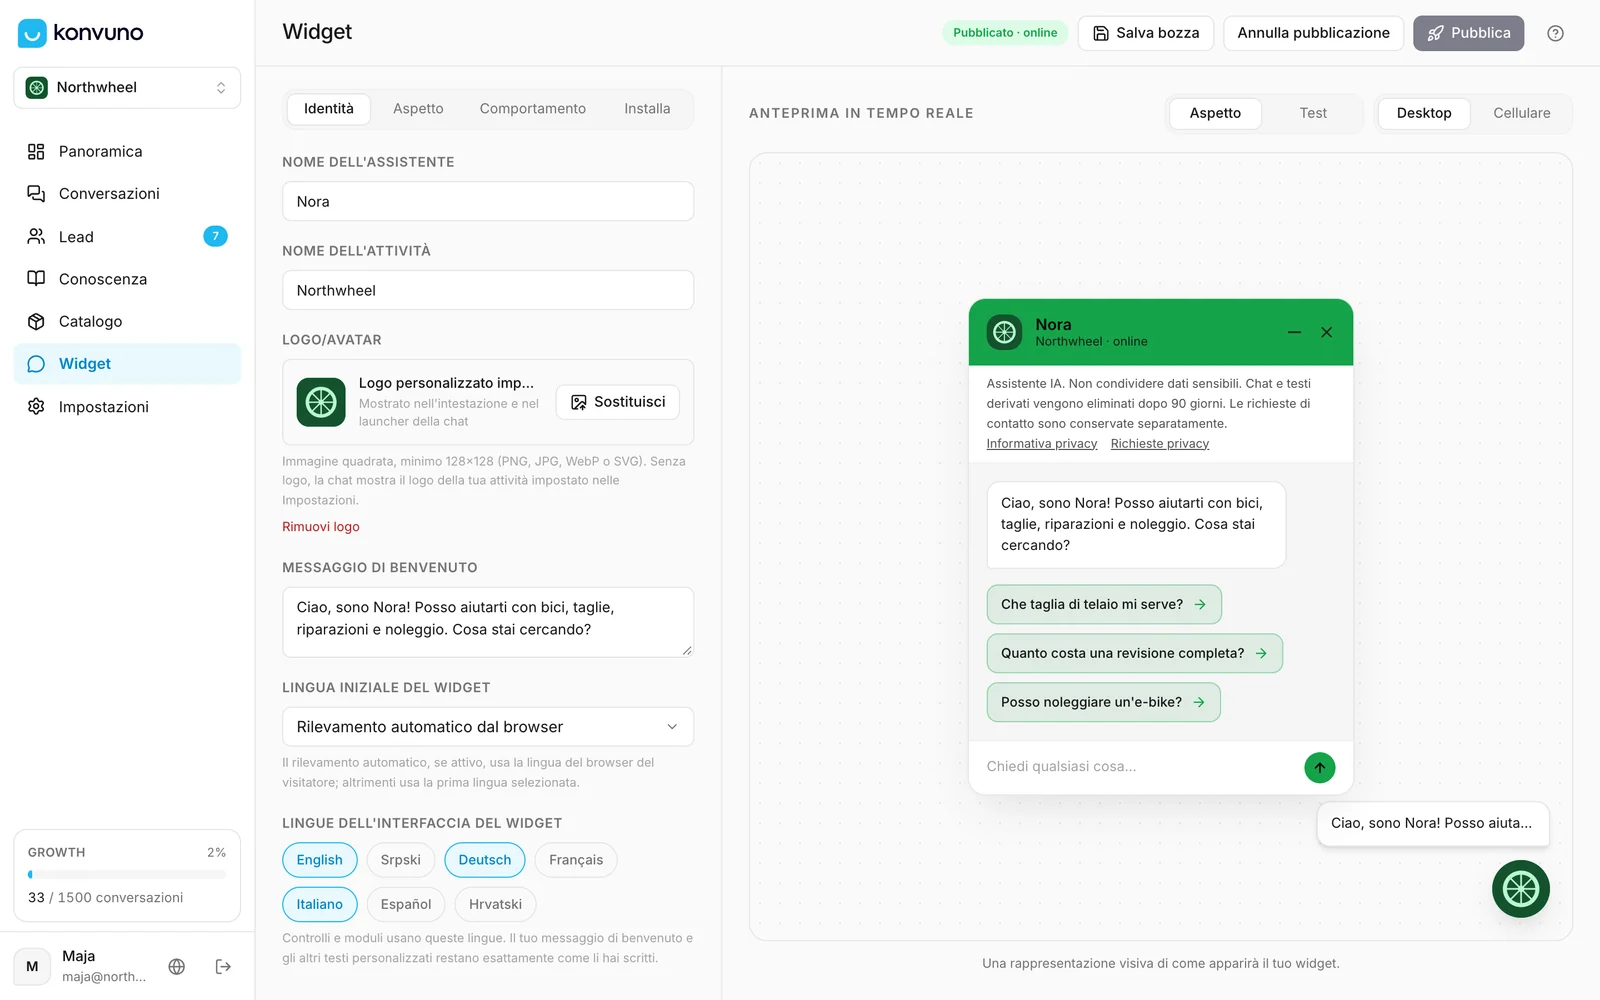The height and width of the screenshot is (1000, 1600).
Task: Open Conoscenza book icon
Action: 36,279
